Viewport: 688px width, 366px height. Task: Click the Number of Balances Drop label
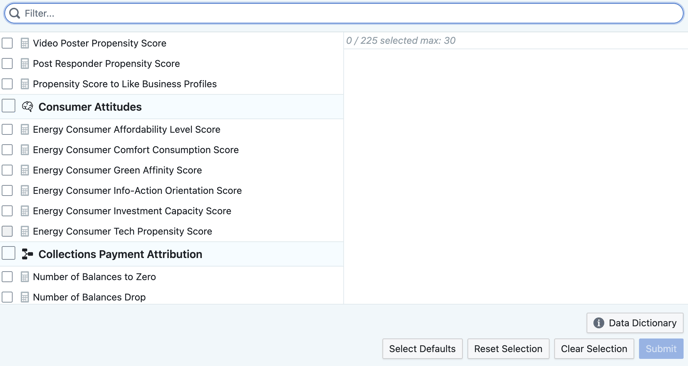pyautogui.click(x=89, y=297)
